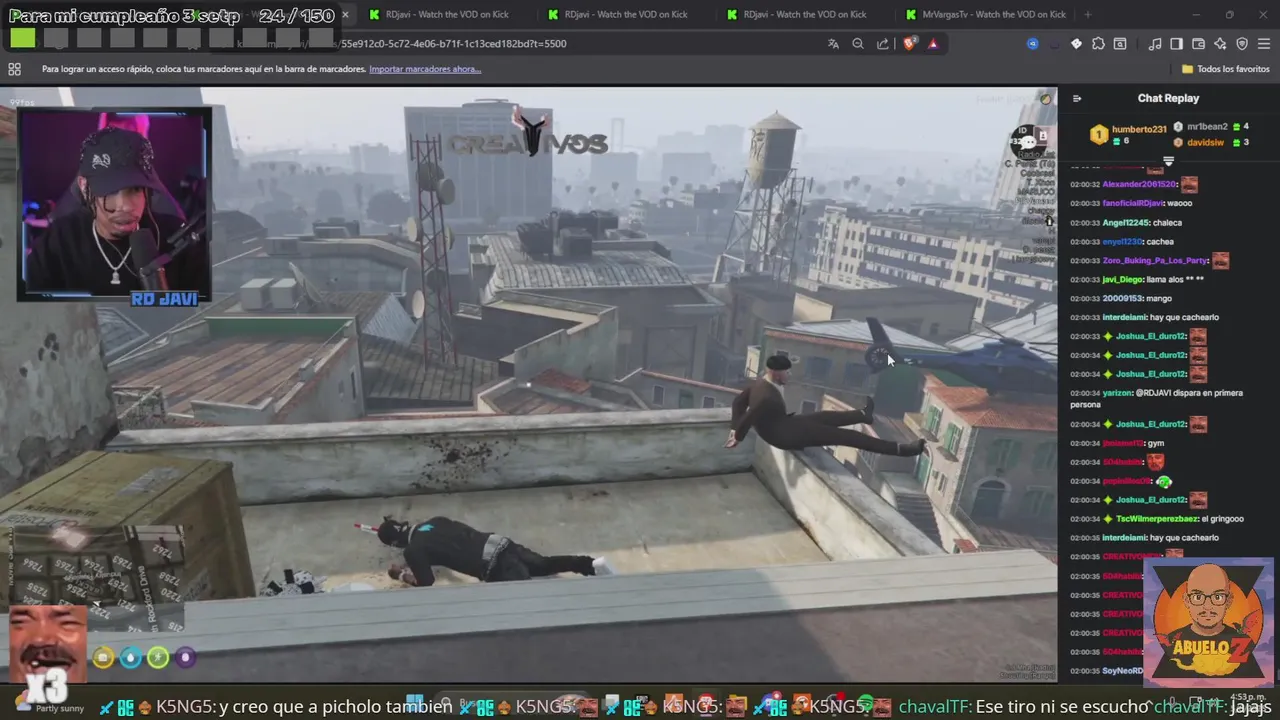Click humberto231 top gifter name
Image resolution: width=1280 pixels, height=720 pixels.
pos(1139,129)
